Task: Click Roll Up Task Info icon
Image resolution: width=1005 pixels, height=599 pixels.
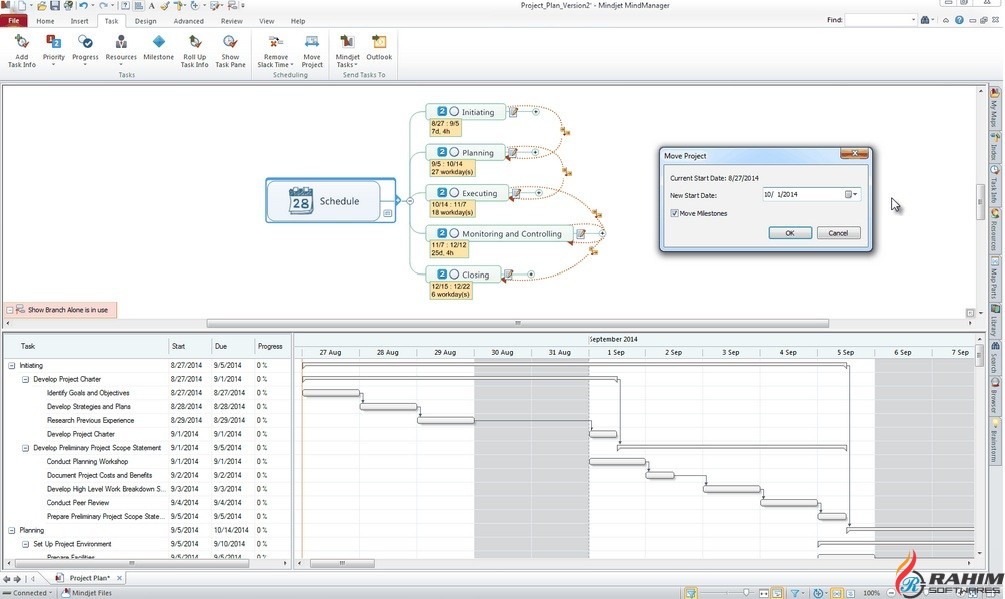Action: click(194, 42)
